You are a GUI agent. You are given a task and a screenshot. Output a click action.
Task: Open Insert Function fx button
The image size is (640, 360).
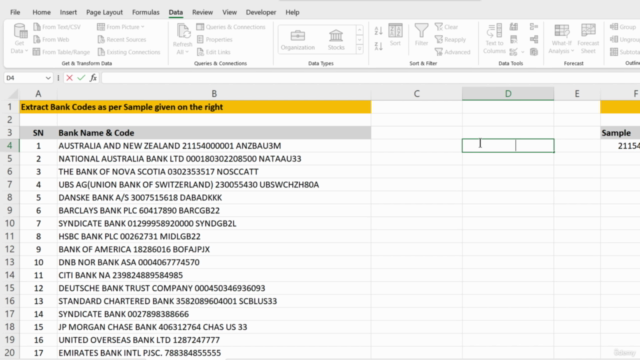coord(93,78)
